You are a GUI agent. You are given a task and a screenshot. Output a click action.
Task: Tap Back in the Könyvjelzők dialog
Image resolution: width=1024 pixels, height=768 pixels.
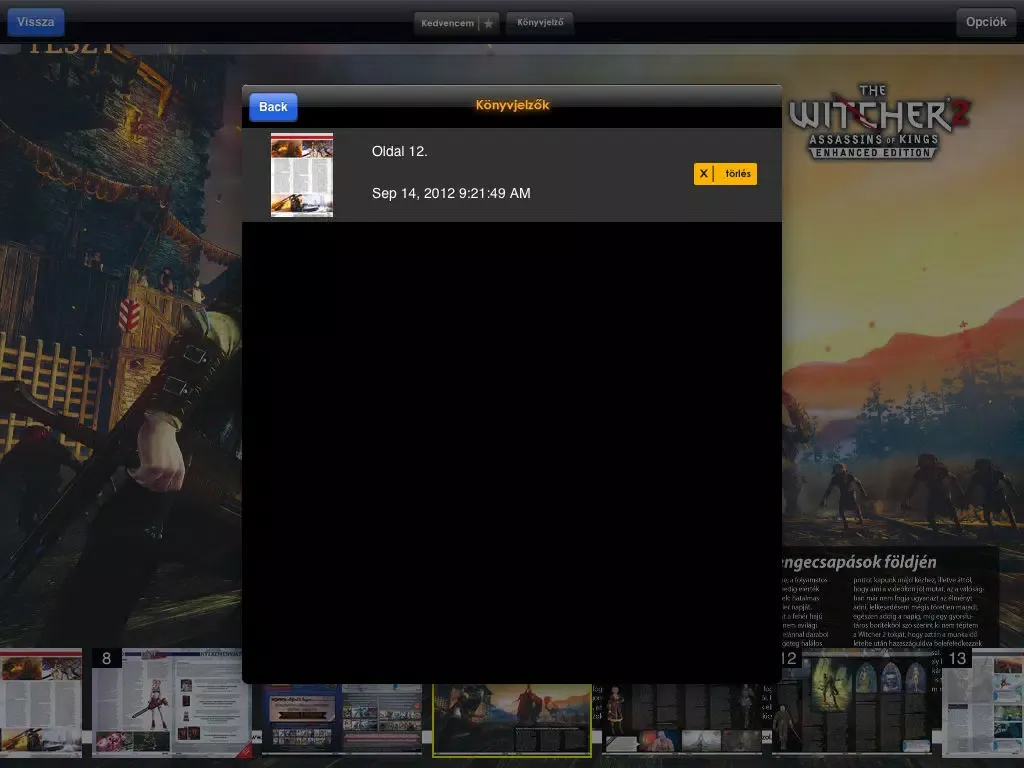point(273,107)
